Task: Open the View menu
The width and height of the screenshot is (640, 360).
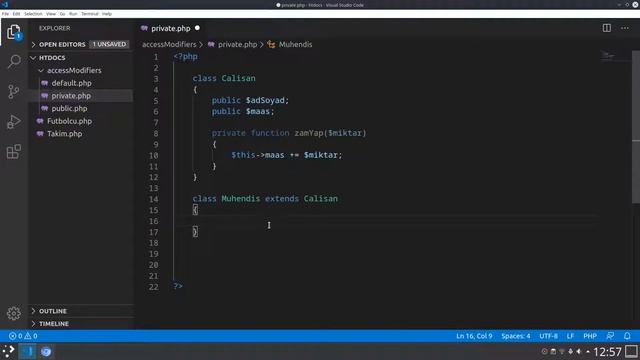Action: tap(51, 14)
